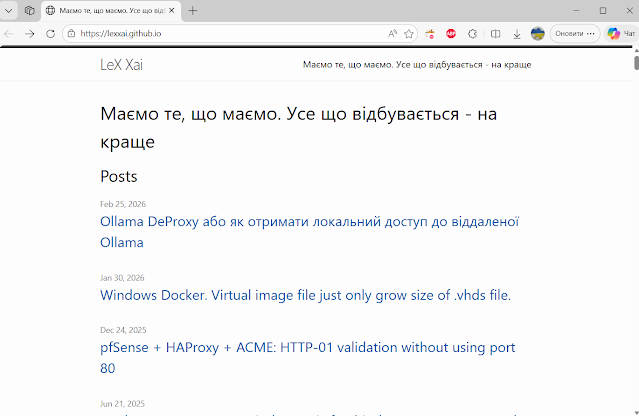Open the Windows Docker virtual image post
This screenshot has height=416, width=639.
click(x=305, y=295)
